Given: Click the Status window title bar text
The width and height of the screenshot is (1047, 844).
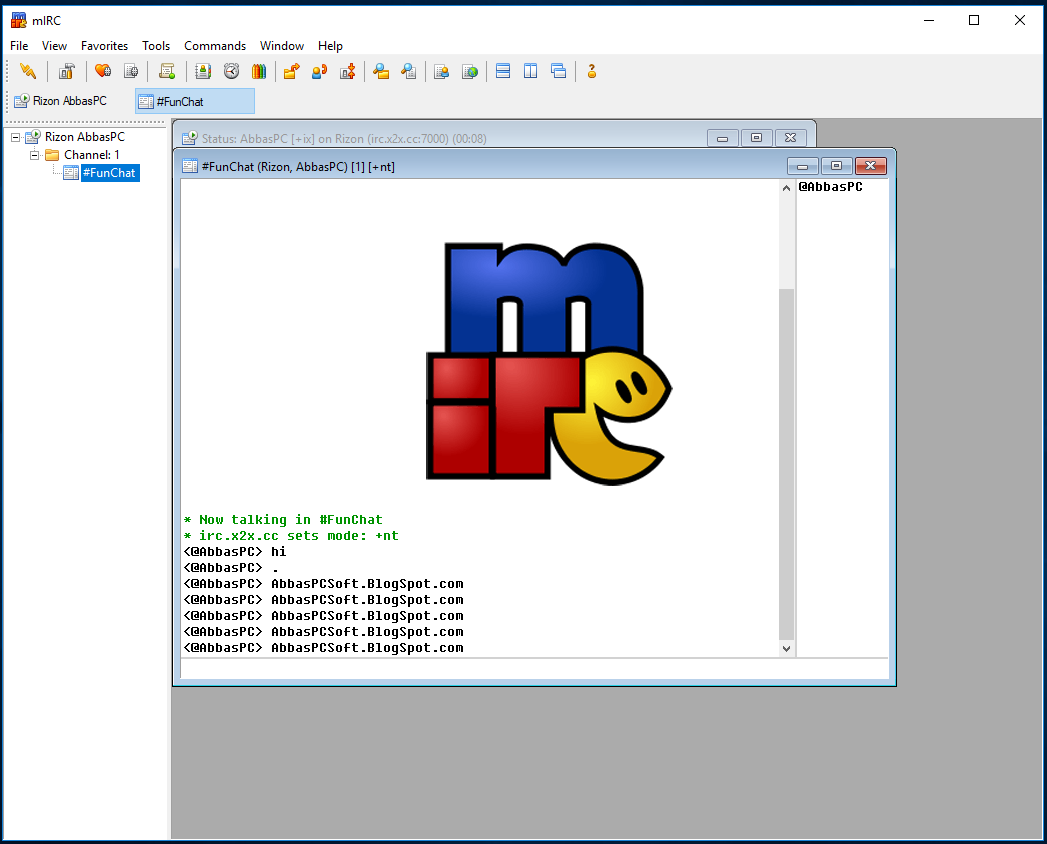Looking at the screenshot, I should (x=344, y=139).
